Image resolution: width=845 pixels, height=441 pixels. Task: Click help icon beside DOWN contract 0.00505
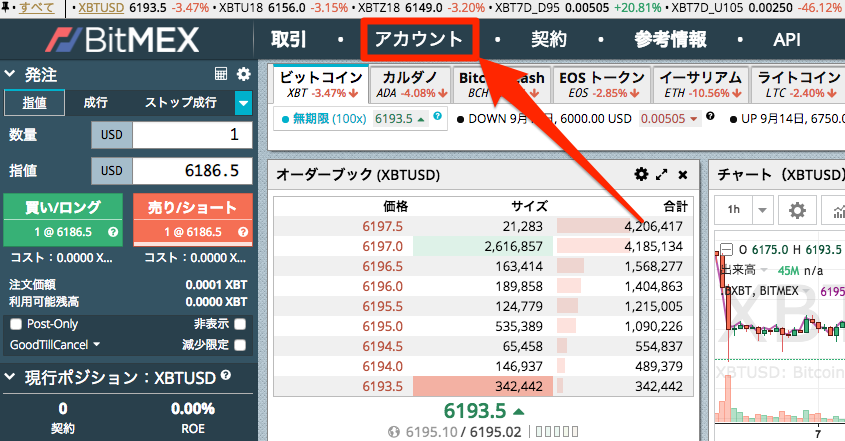(710, 115)
